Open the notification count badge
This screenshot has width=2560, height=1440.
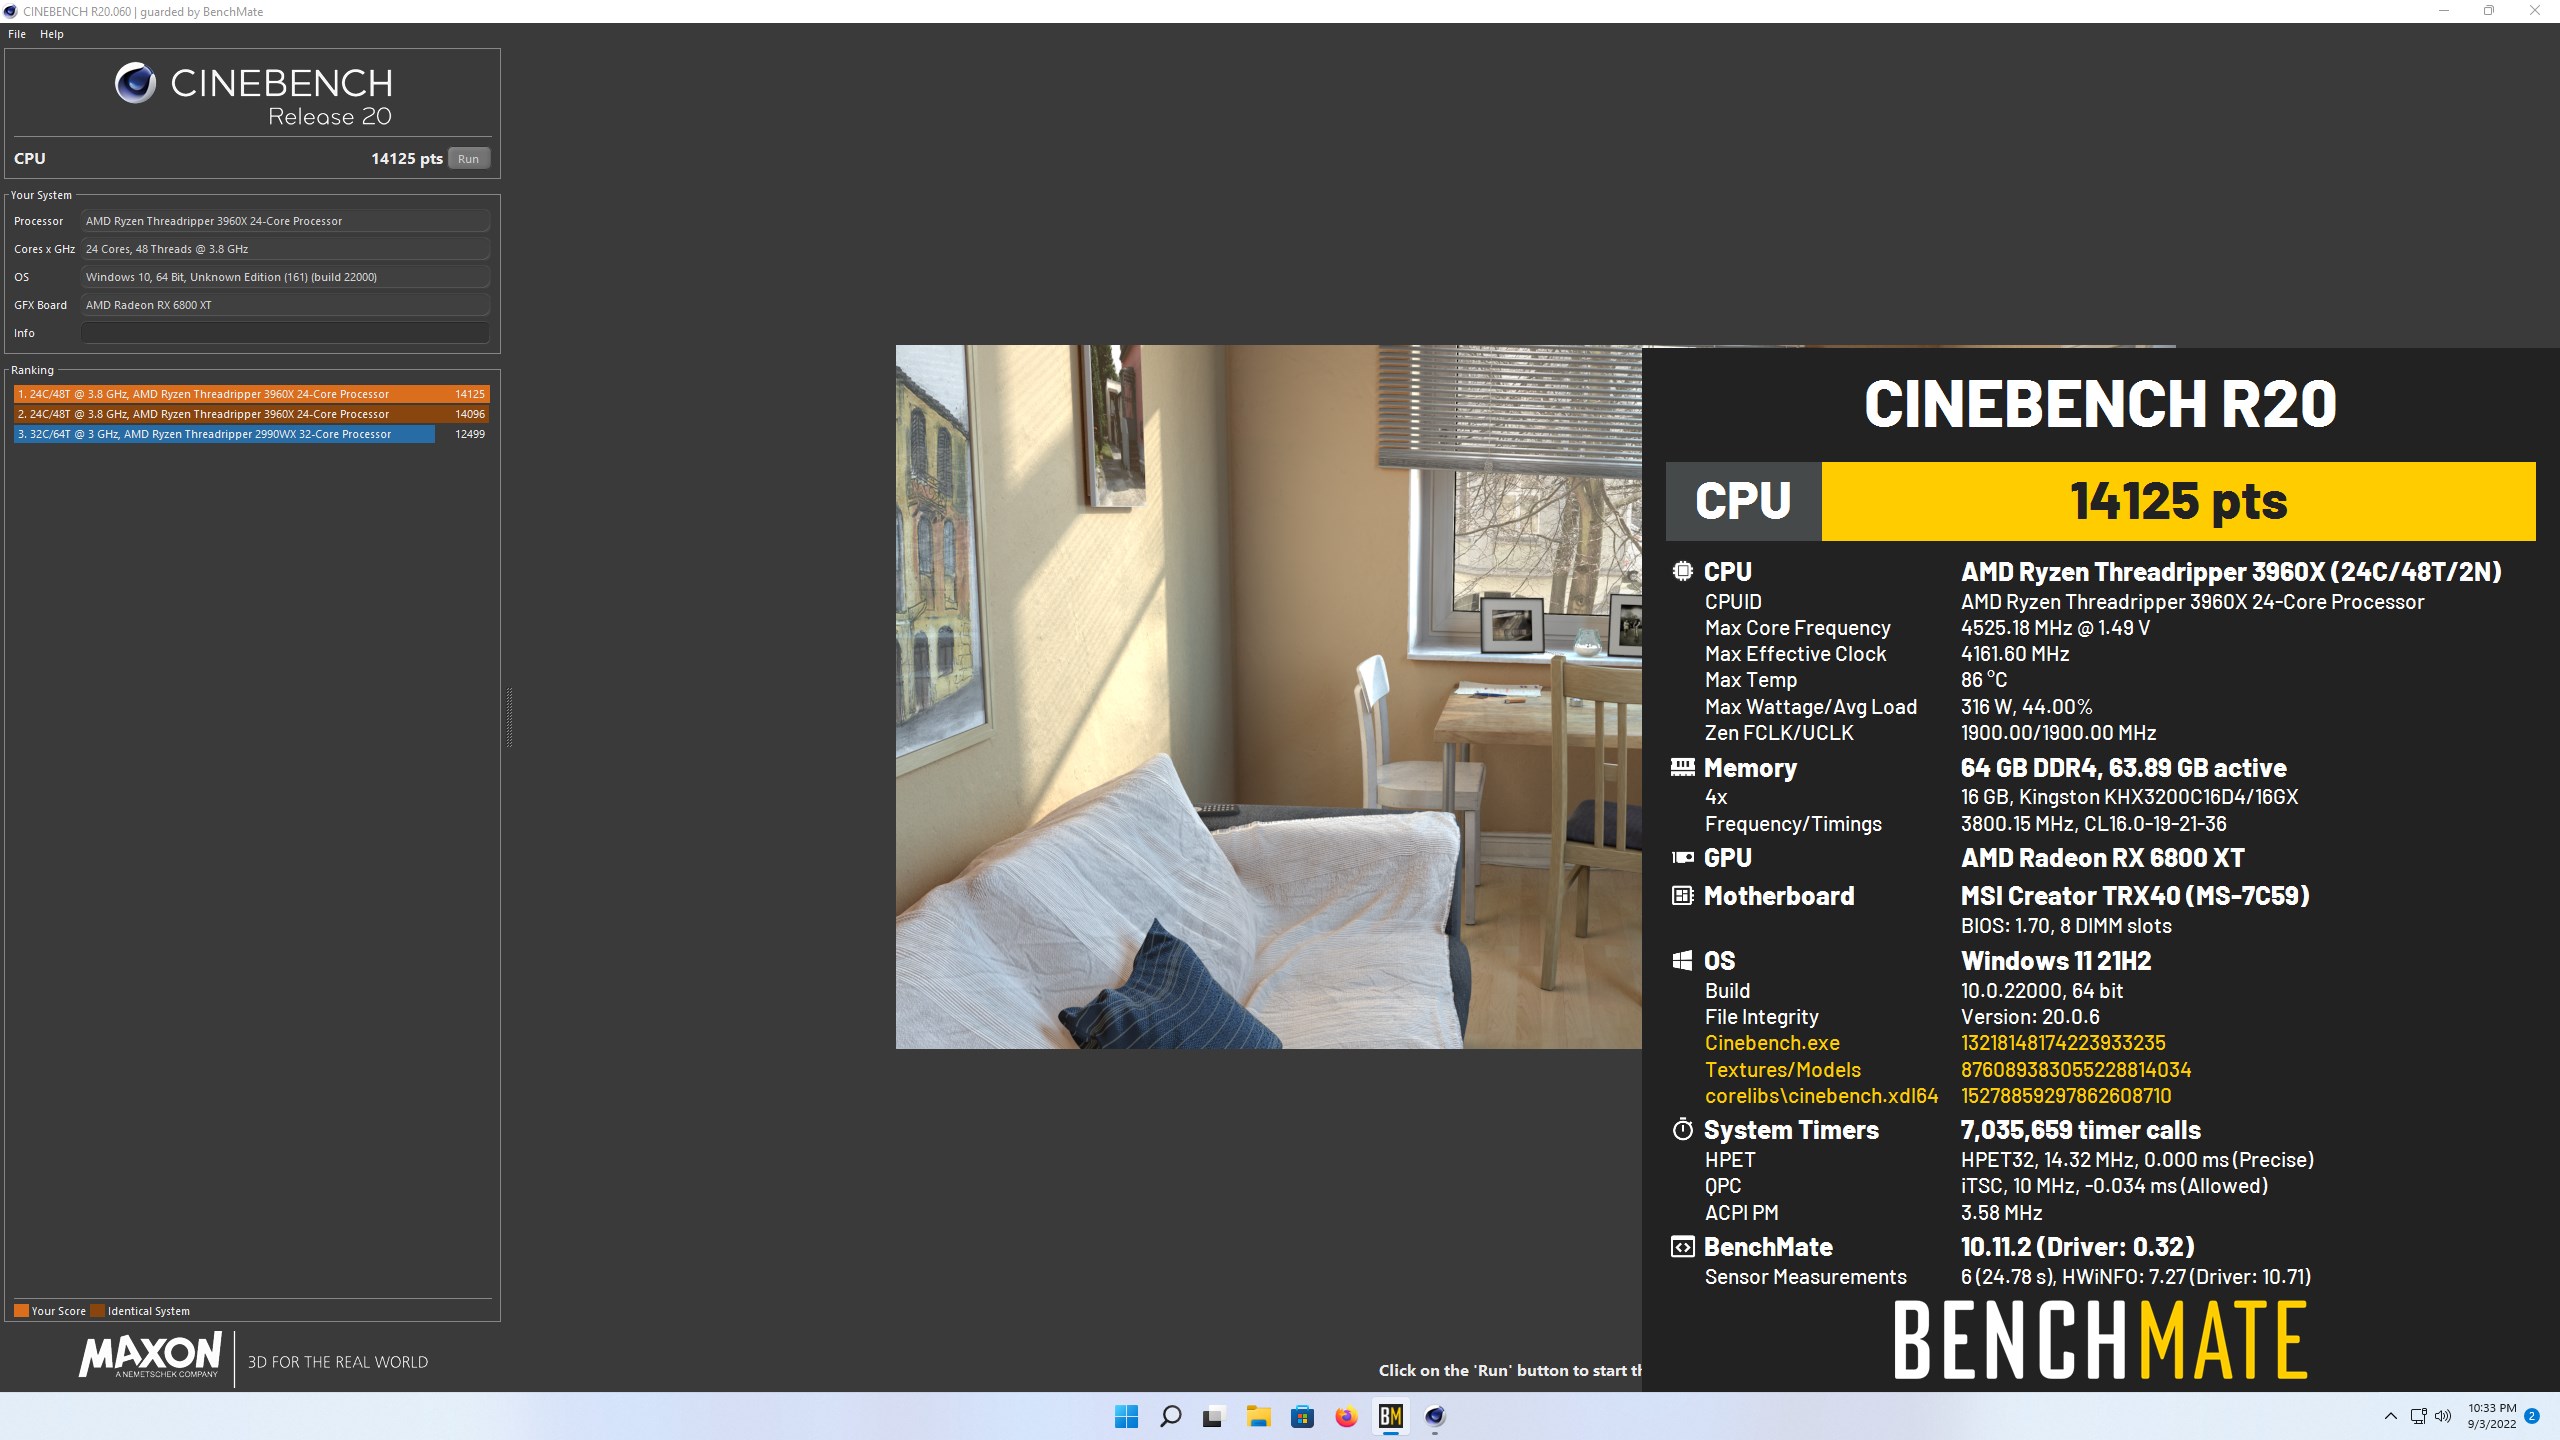click(x=2532, y=1416)
